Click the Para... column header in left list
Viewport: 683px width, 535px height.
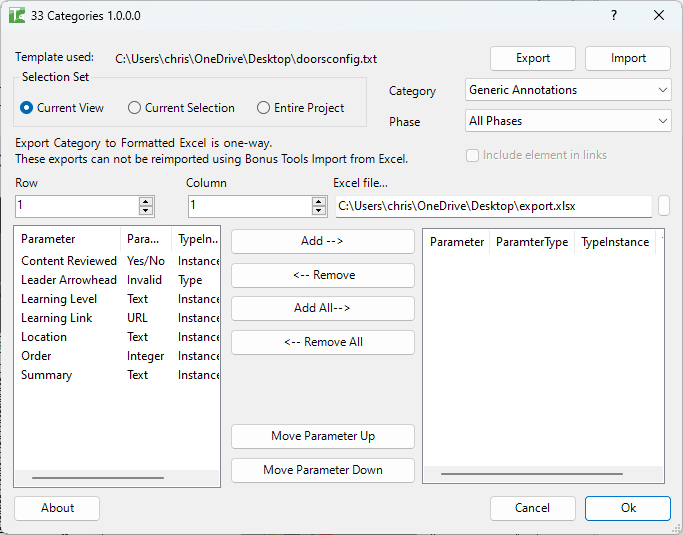[146, 239]
